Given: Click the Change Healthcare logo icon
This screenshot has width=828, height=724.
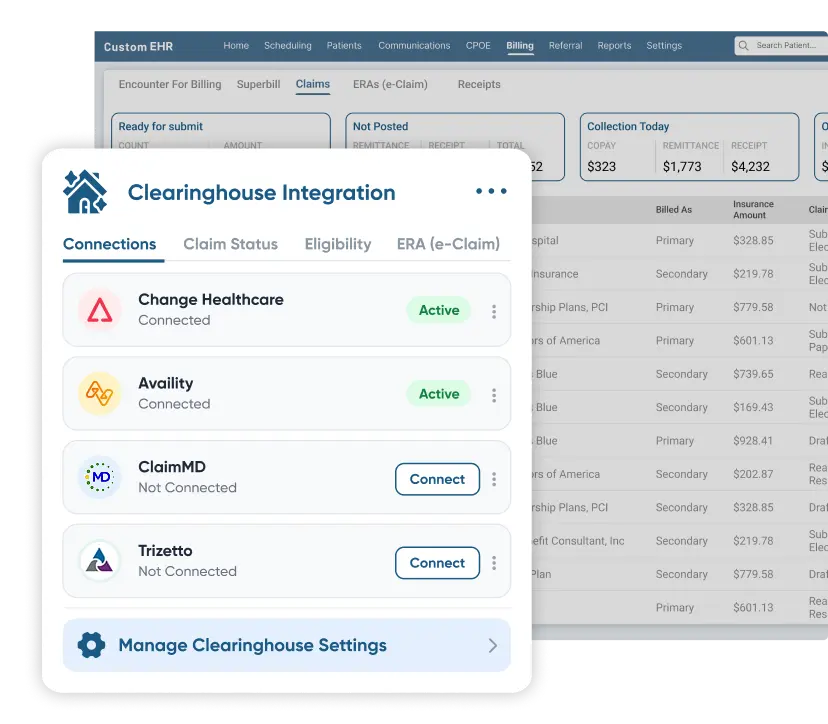Looking at the screenshot, I should 99,310.
